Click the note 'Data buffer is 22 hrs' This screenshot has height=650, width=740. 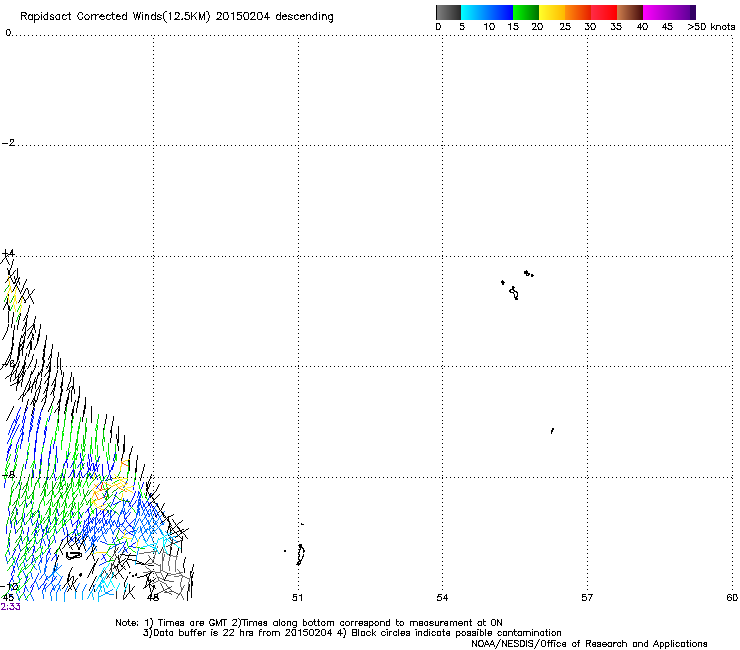click(x=203, y=633)
